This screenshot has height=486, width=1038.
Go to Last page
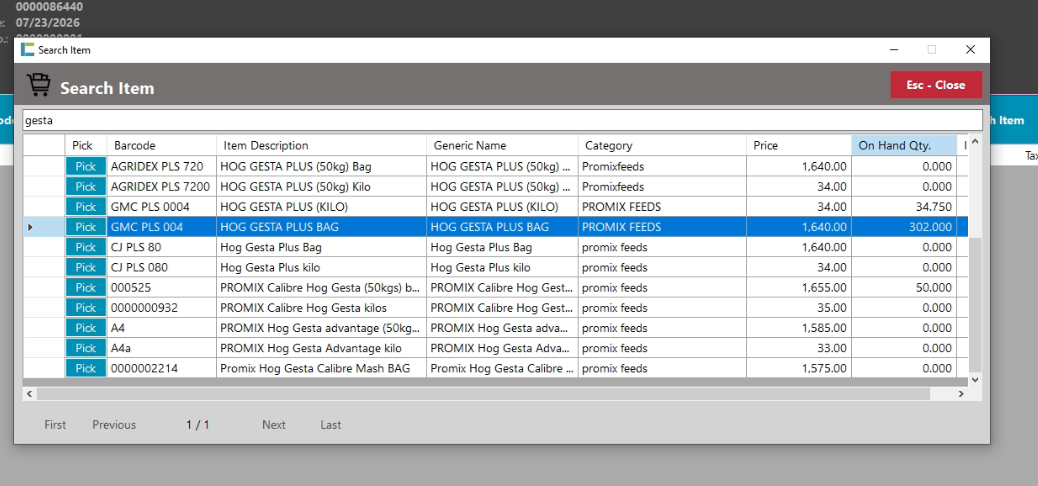[x=331, y=425]
